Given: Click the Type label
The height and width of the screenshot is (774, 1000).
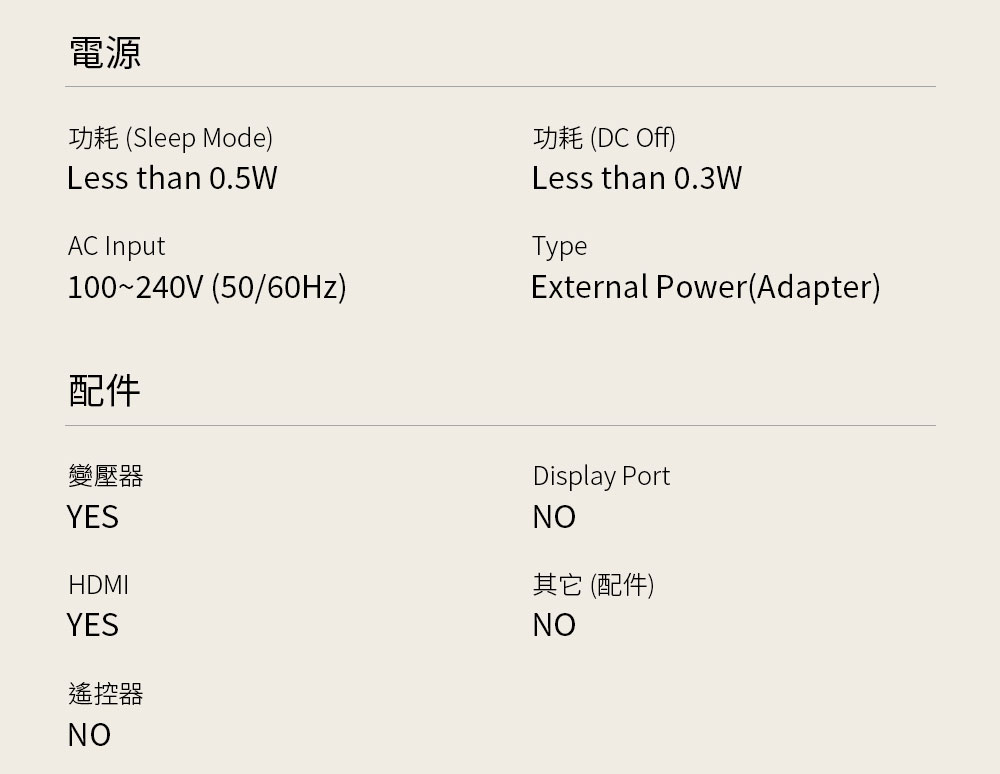Looking at the screenshot, I should tap(560, 246).
